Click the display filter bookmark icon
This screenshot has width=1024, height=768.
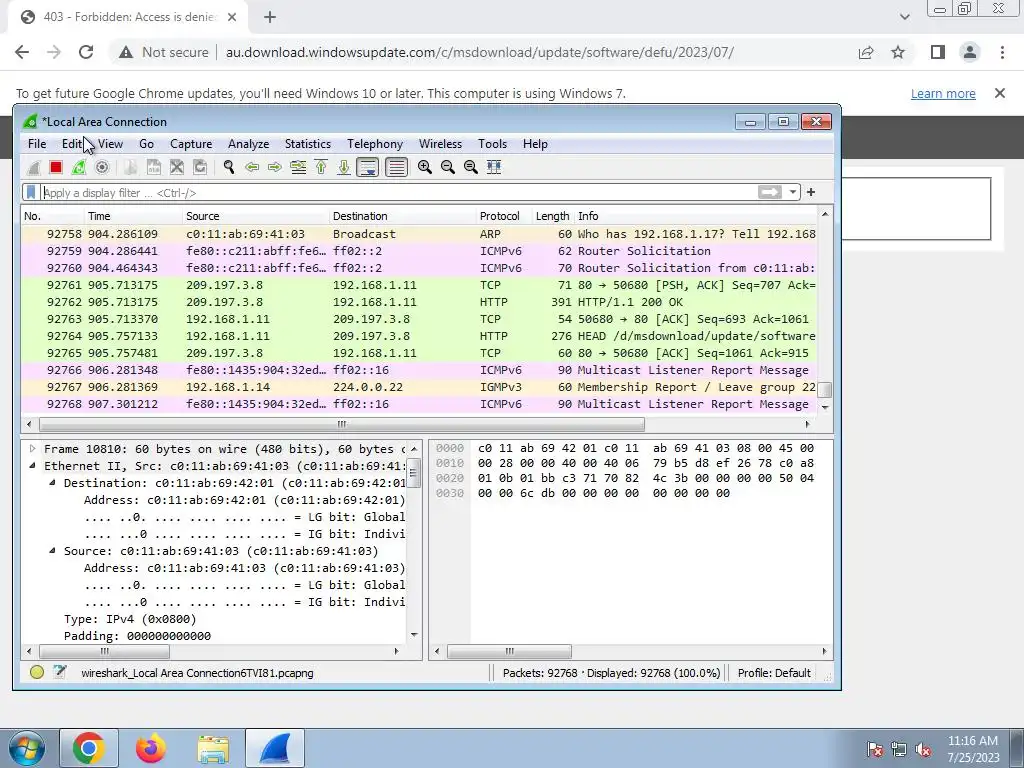(x=31, y=192)
